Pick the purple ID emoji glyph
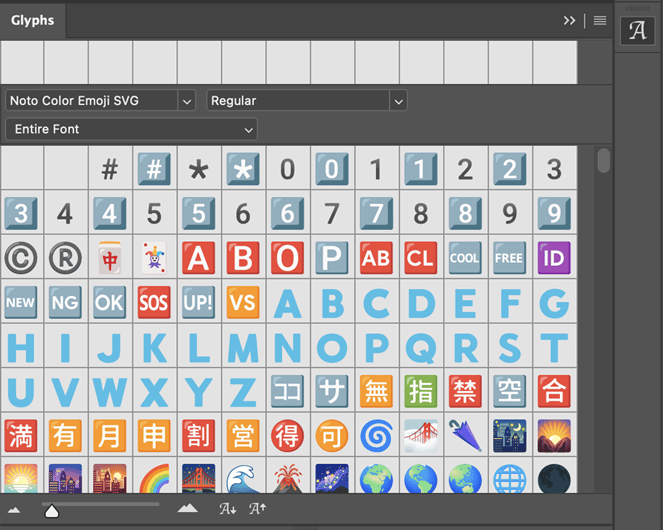663x530 pixels. click(x=553, y=257)
